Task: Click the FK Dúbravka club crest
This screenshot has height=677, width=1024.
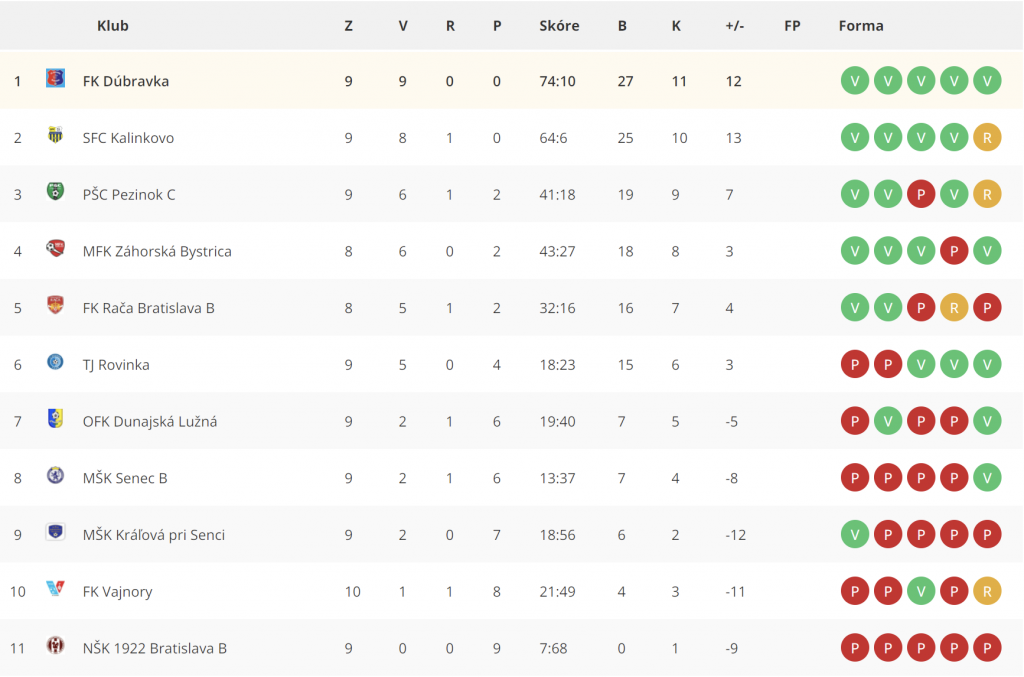Action: tap(56, 78)
